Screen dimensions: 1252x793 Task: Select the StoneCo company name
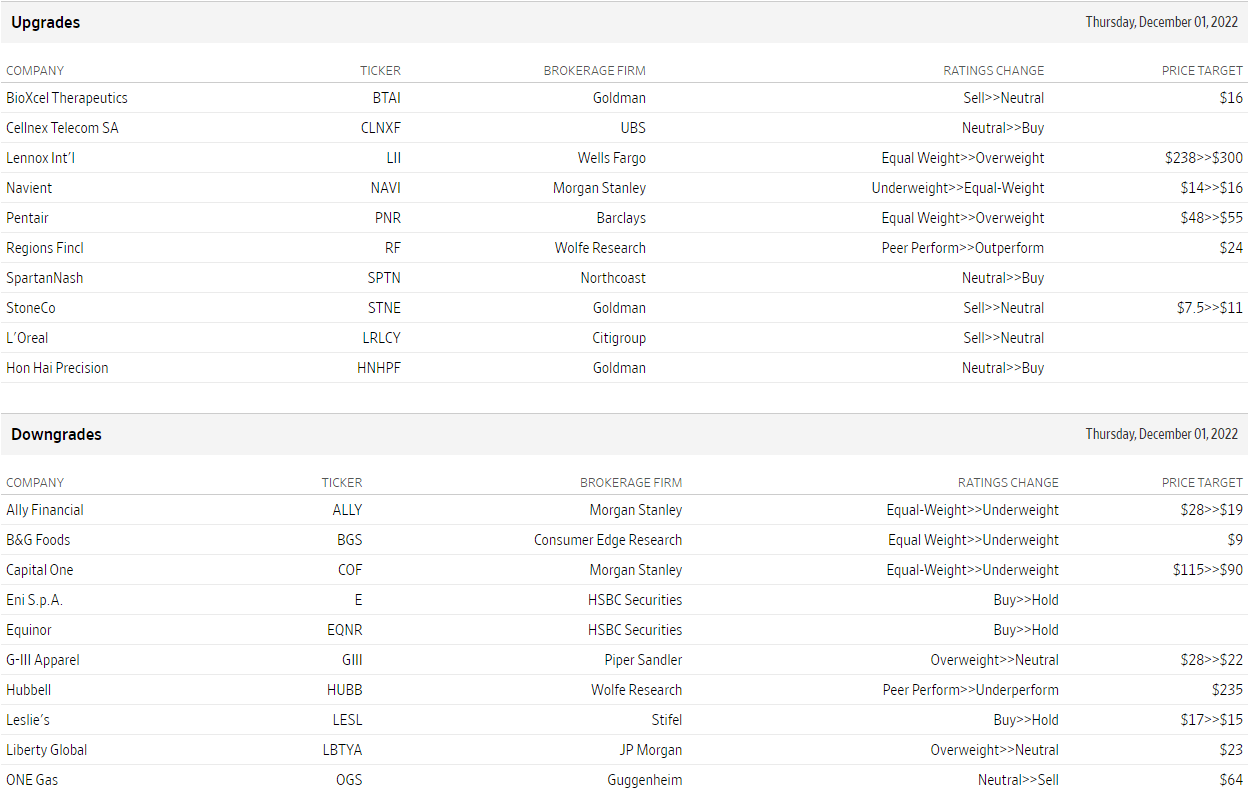[31, 308]
